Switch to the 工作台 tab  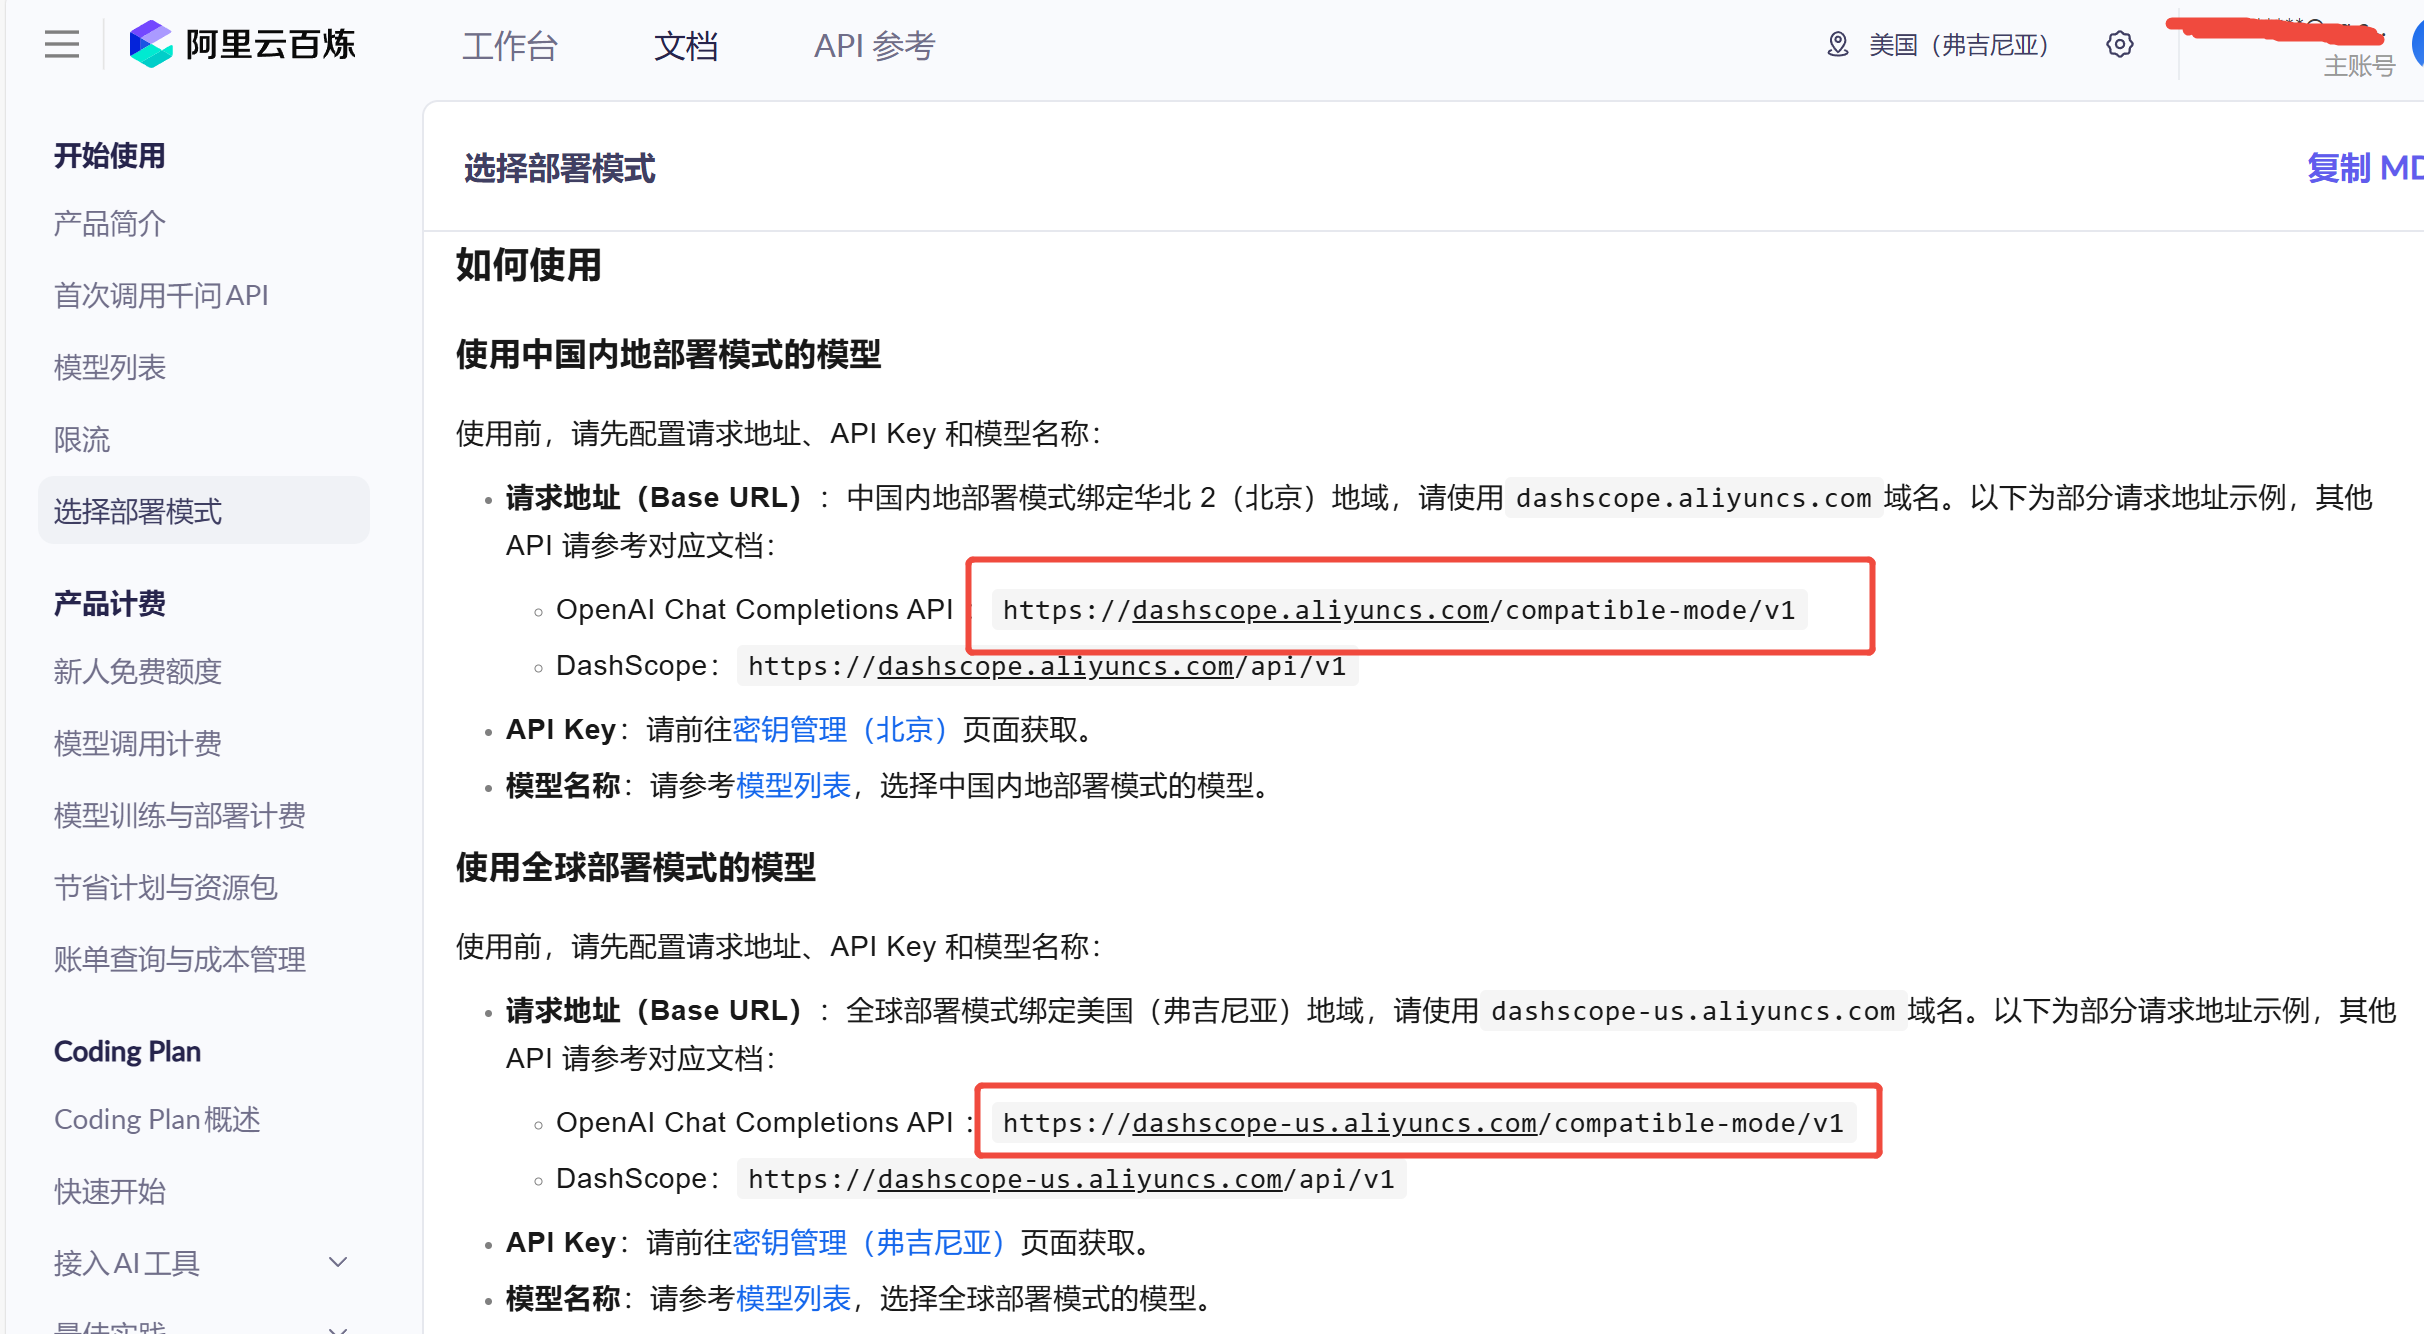[x=509, y=46]
